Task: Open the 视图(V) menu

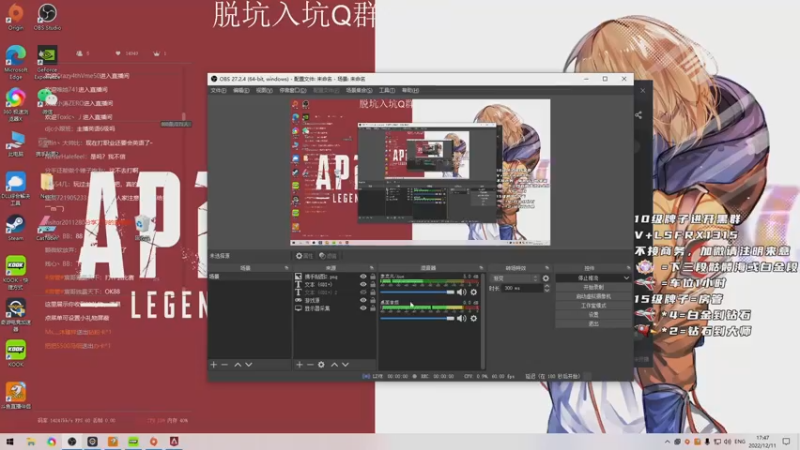Action: pos(264,90)
